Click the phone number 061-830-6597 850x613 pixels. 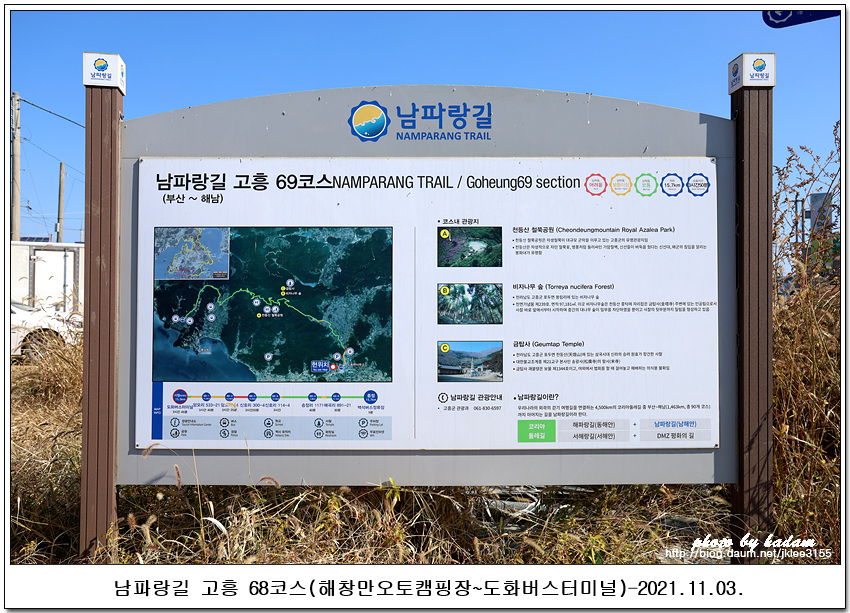(x=487, y=408)
